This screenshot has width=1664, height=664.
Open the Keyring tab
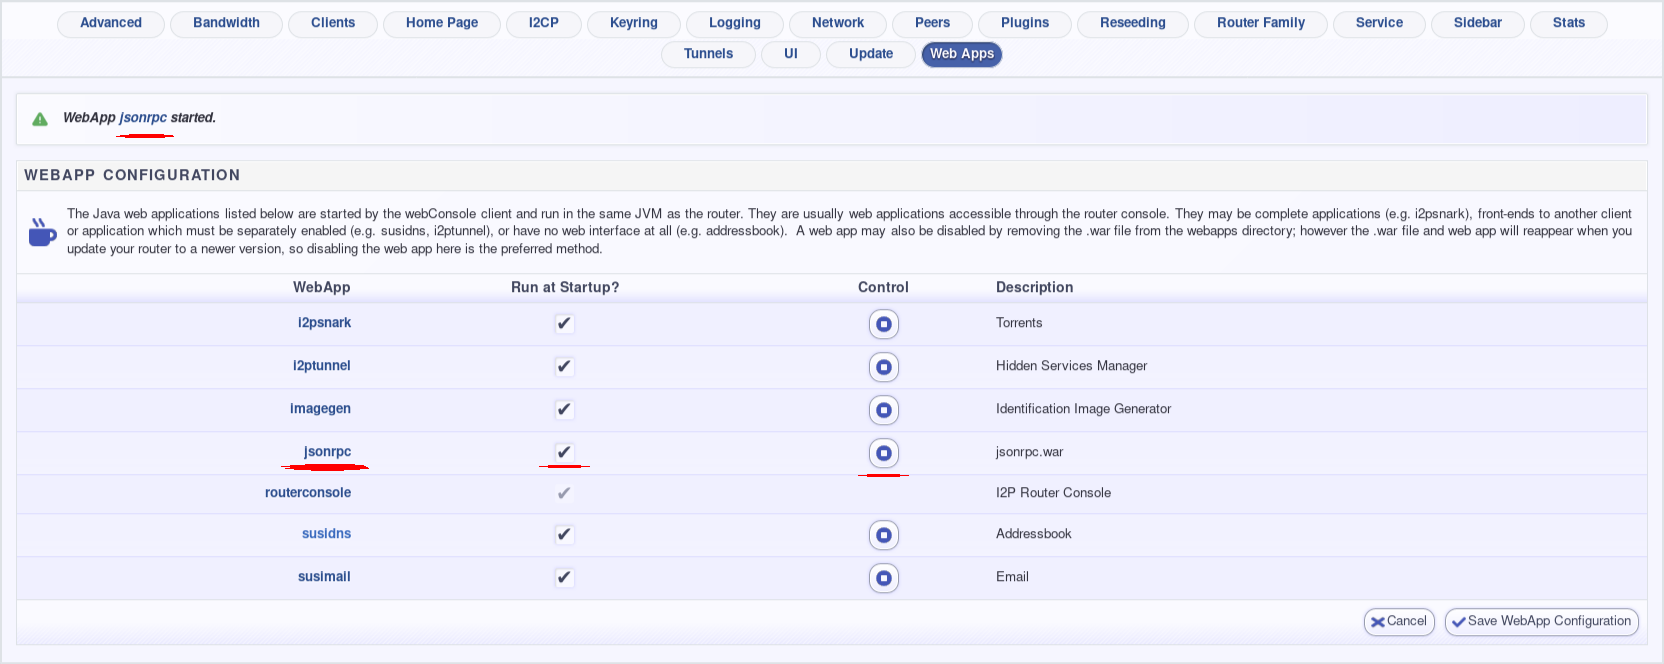(x=634, y=23)
